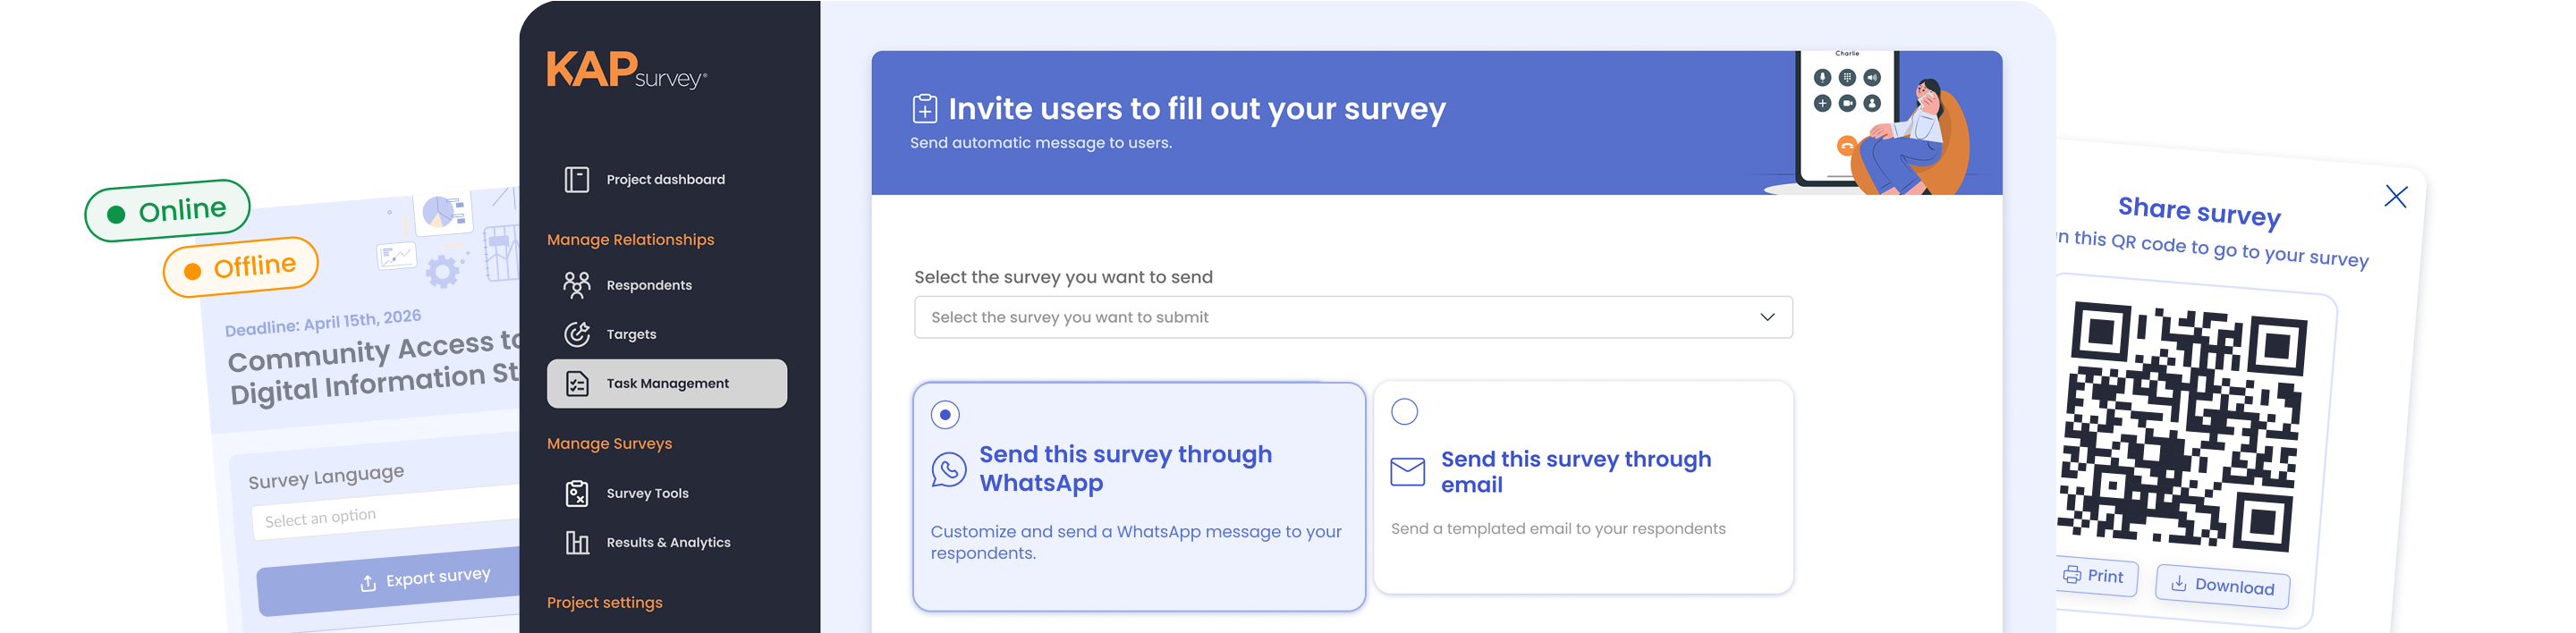This screenshot has height=633, width=2576.
Task: Click the Project dashboard sidebar icon
Action: [577, 180]
